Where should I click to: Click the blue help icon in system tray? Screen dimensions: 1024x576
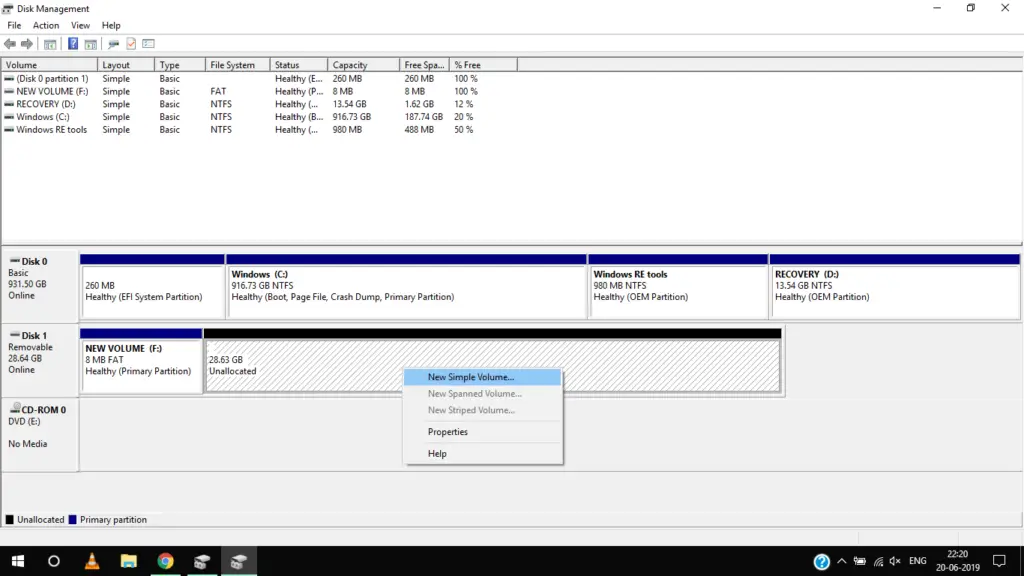pos(822,562)
